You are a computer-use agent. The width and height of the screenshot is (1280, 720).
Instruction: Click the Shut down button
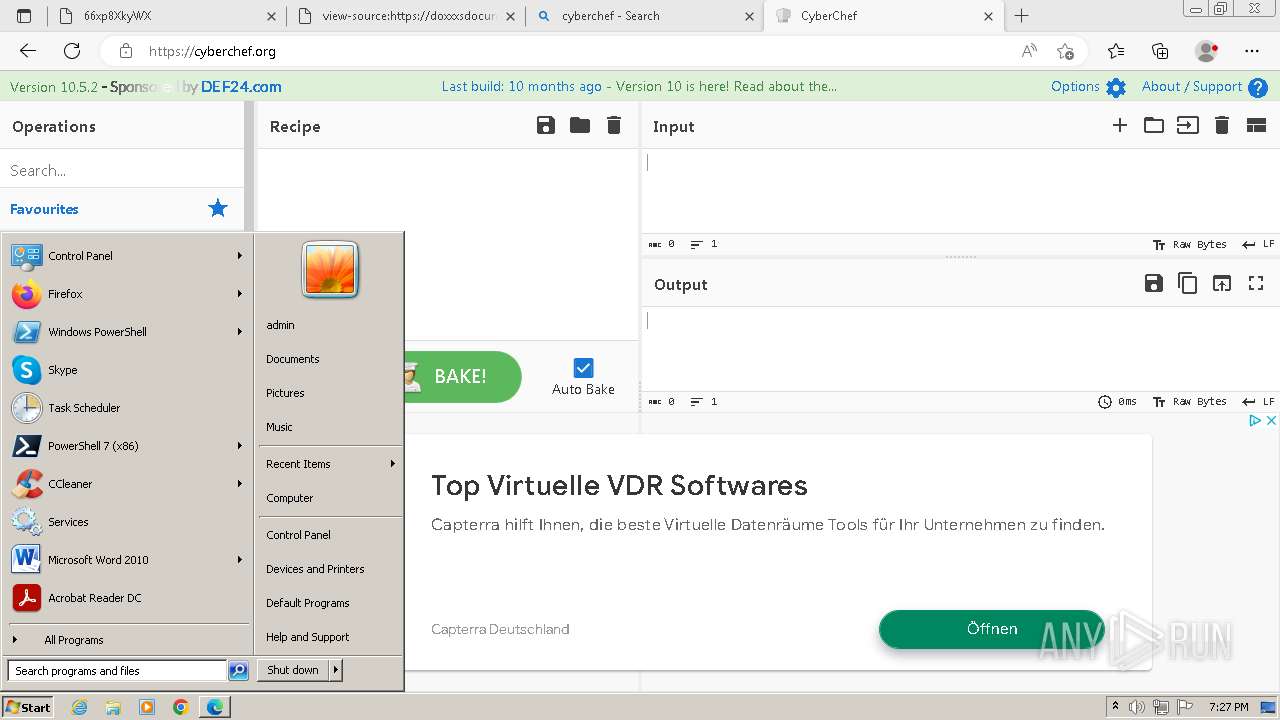[x=293, y=670]
